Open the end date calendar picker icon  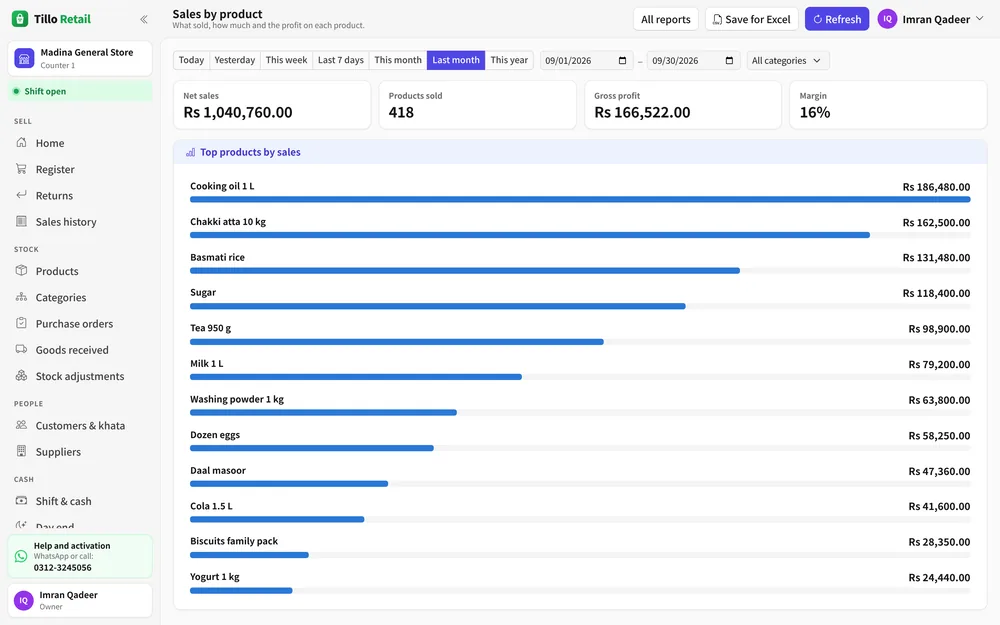click(x=729, y=61)
